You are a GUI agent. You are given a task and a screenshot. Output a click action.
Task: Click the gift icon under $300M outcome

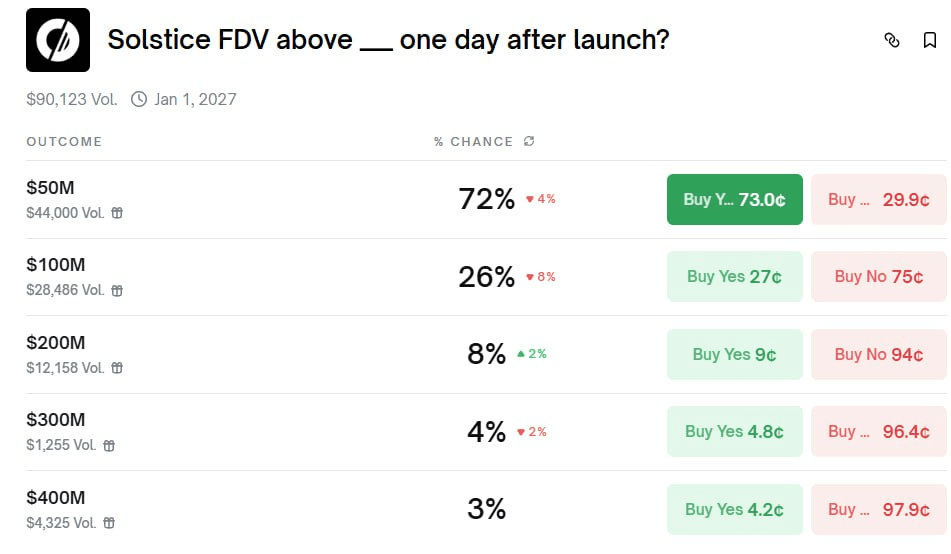(x=109, y=446)
